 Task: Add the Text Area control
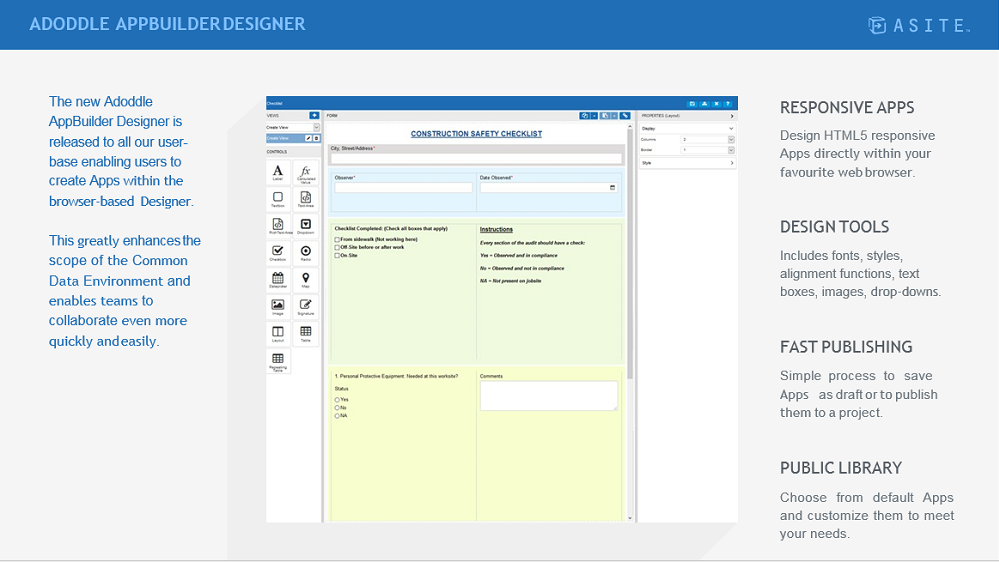(x=306, y=199)
